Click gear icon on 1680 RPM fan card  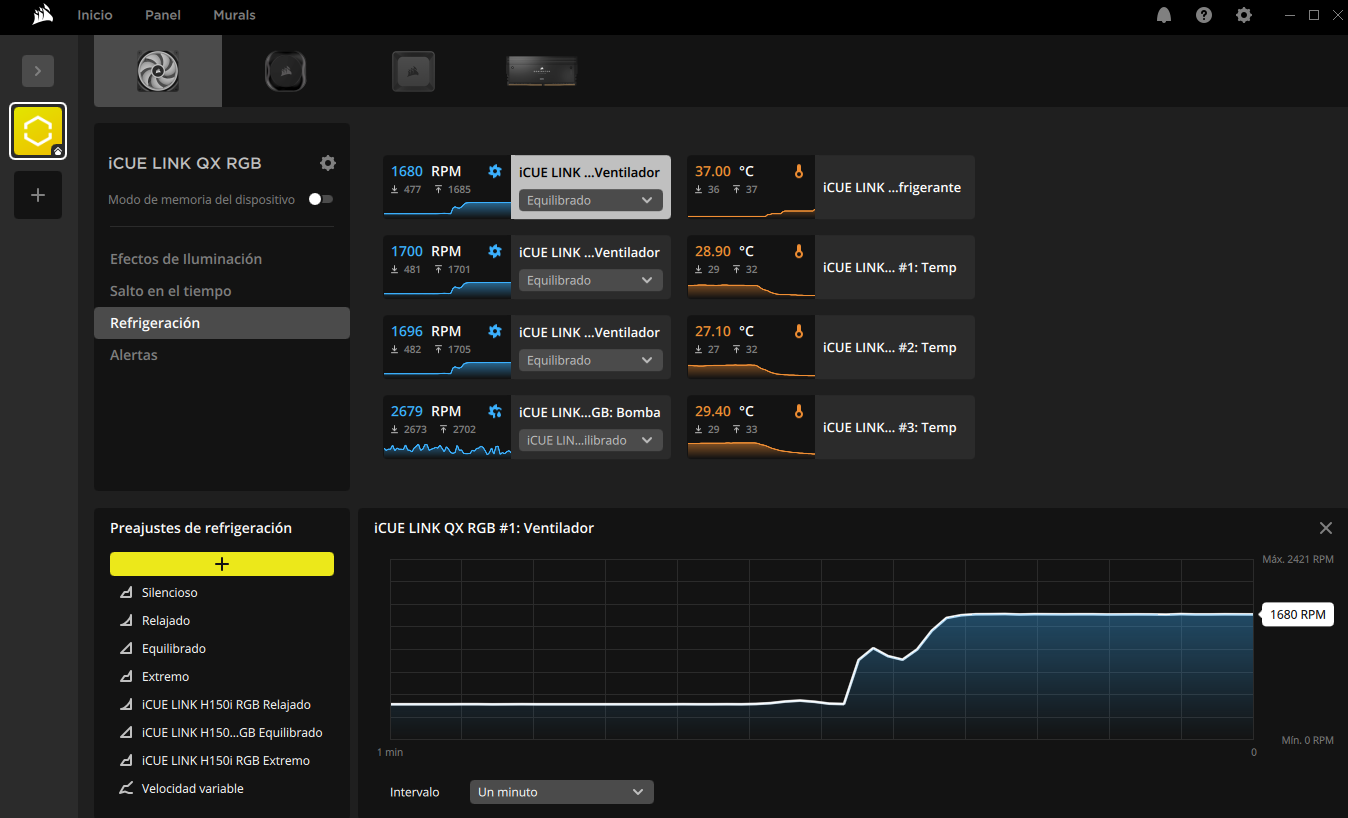coord(494,171)
